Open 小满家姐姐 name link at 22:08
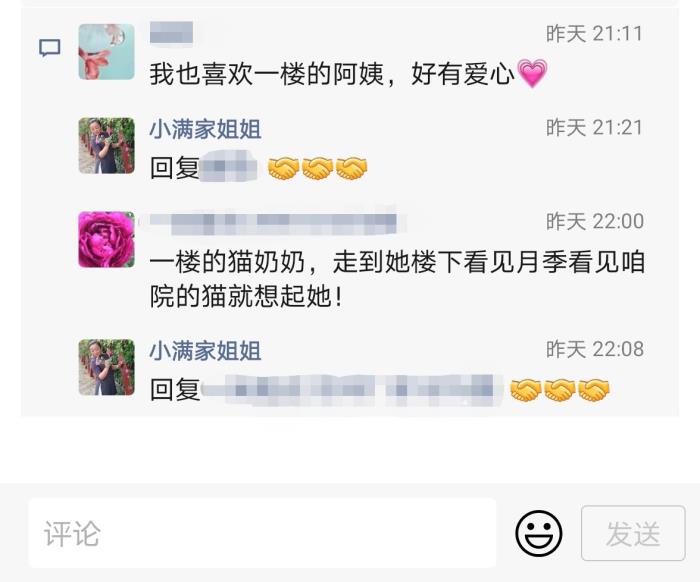Screen dimensions: 700x582 coord(205,350)
